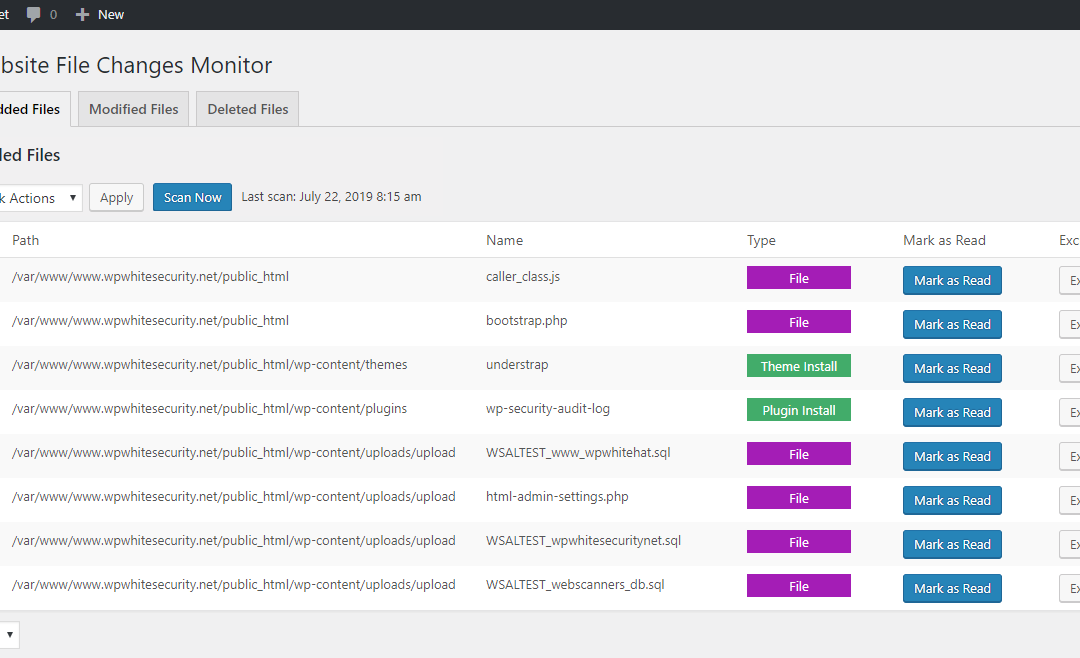Open the comments bubble in the admin bar
The image size is (1080, 658).
tap(34, 14)
